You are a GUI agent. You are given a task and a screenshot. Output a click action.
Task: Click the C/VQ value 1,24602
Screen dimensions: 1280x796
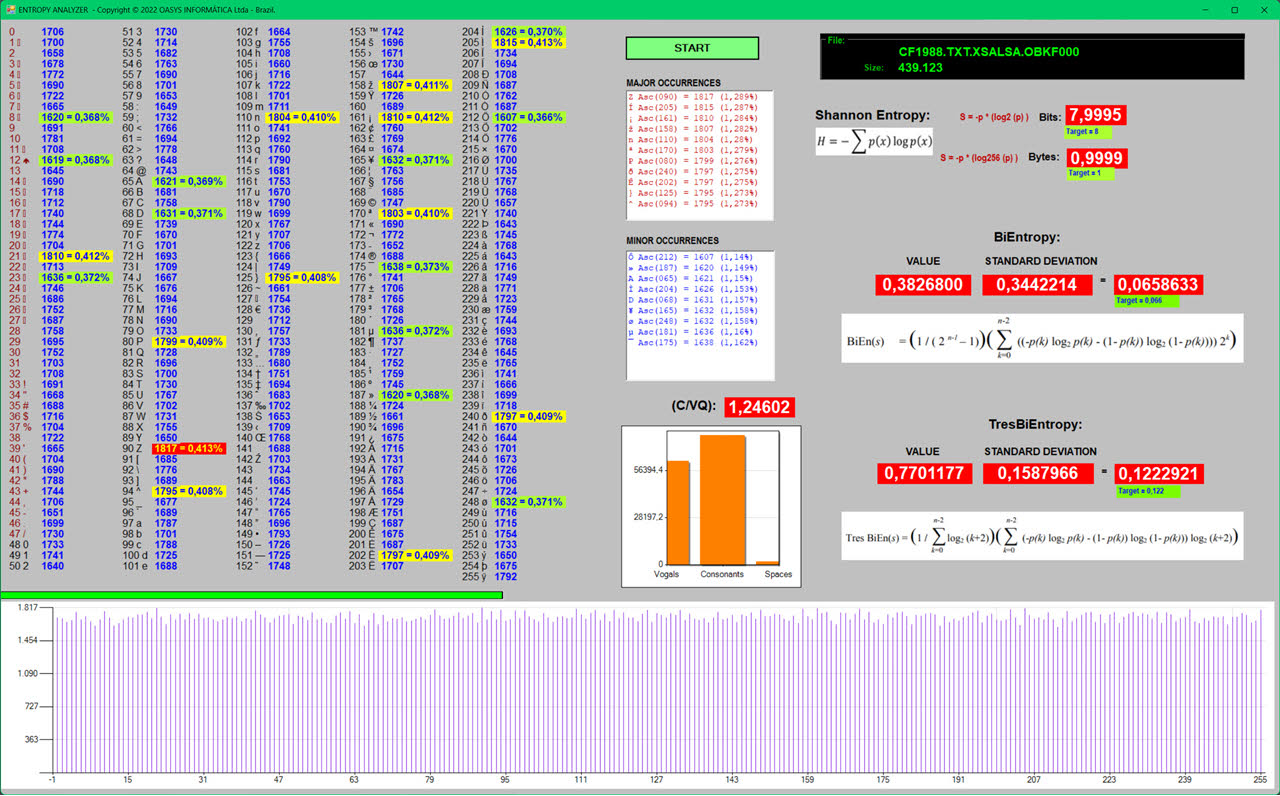pos(760,407)
